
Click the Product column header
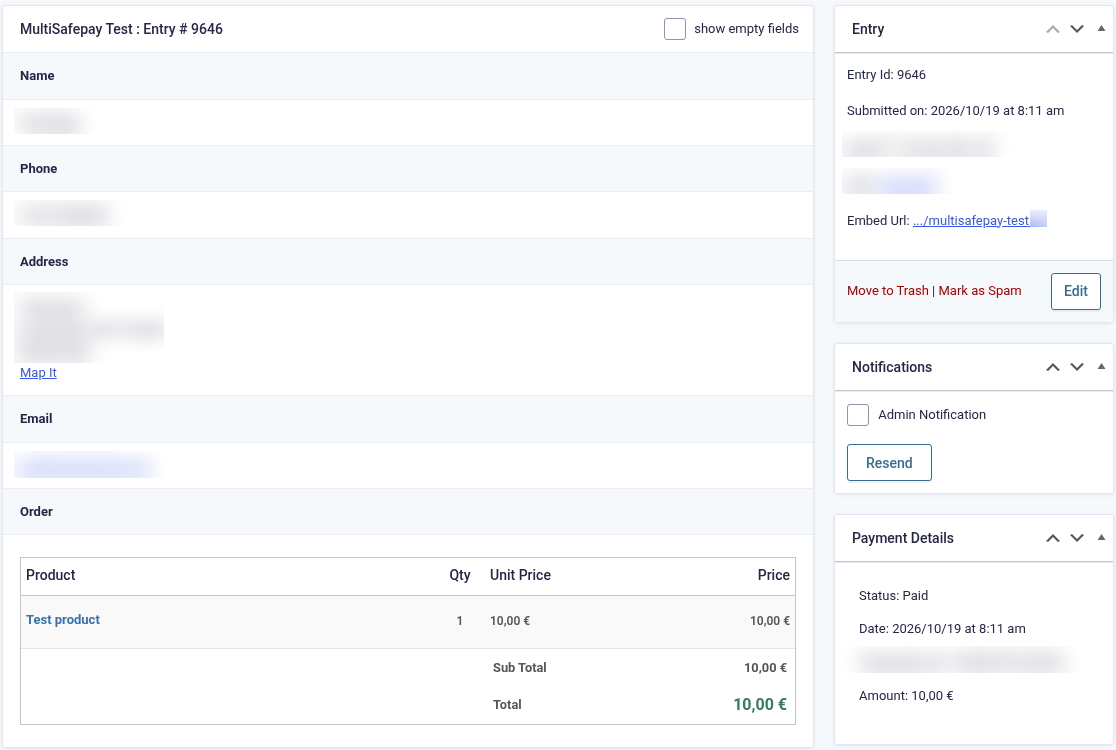click(51, 575)
